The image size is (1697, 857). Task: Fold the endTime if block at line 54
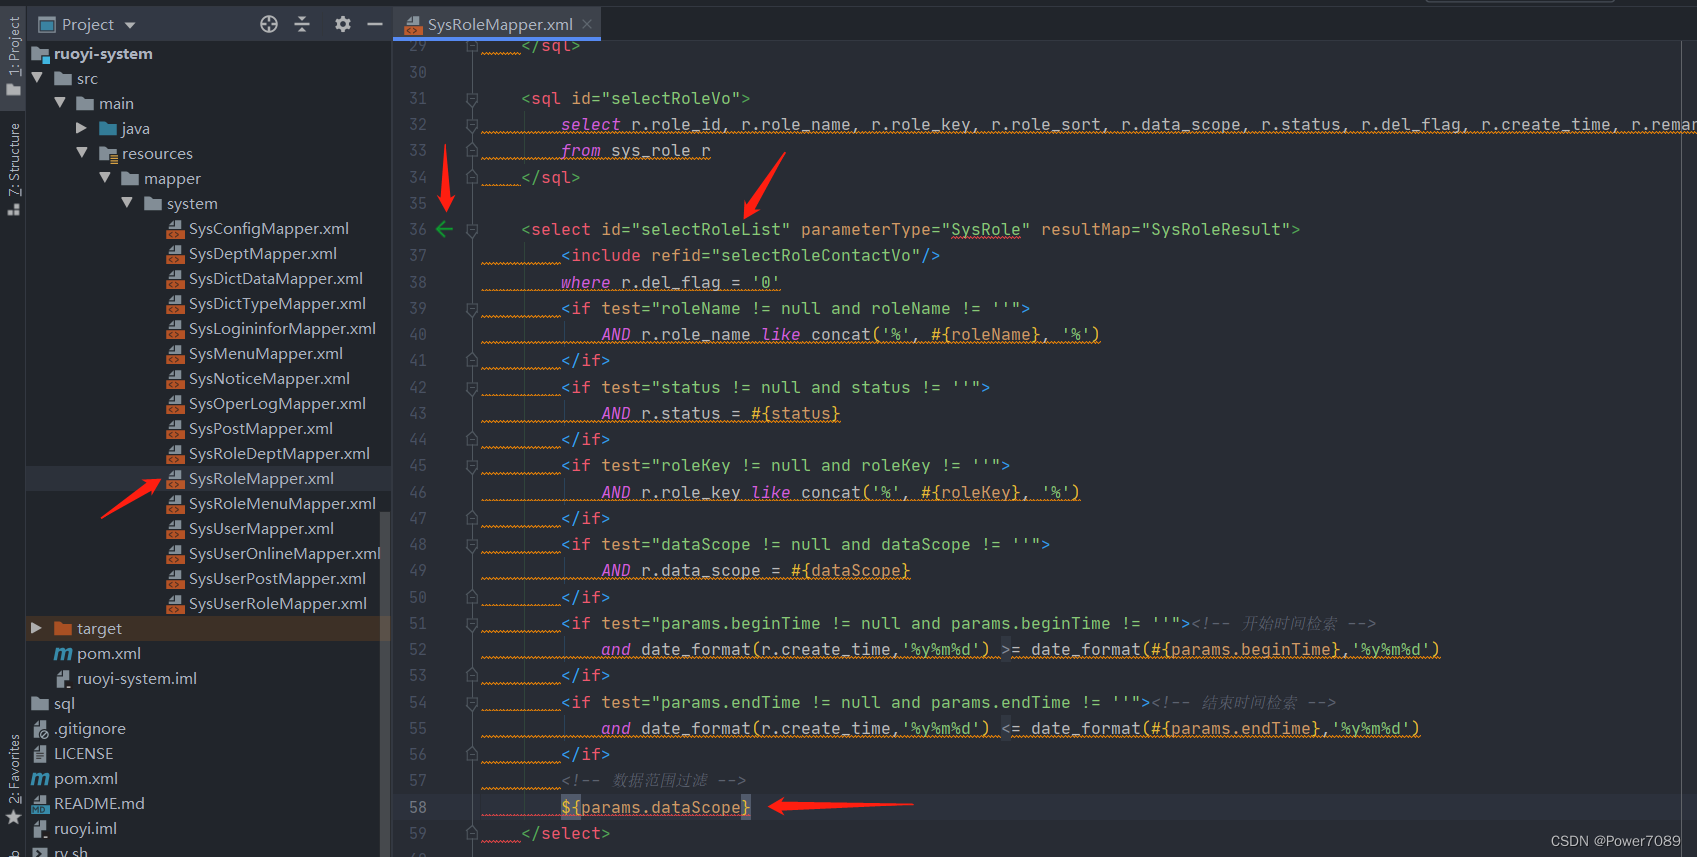pos(472,703)
